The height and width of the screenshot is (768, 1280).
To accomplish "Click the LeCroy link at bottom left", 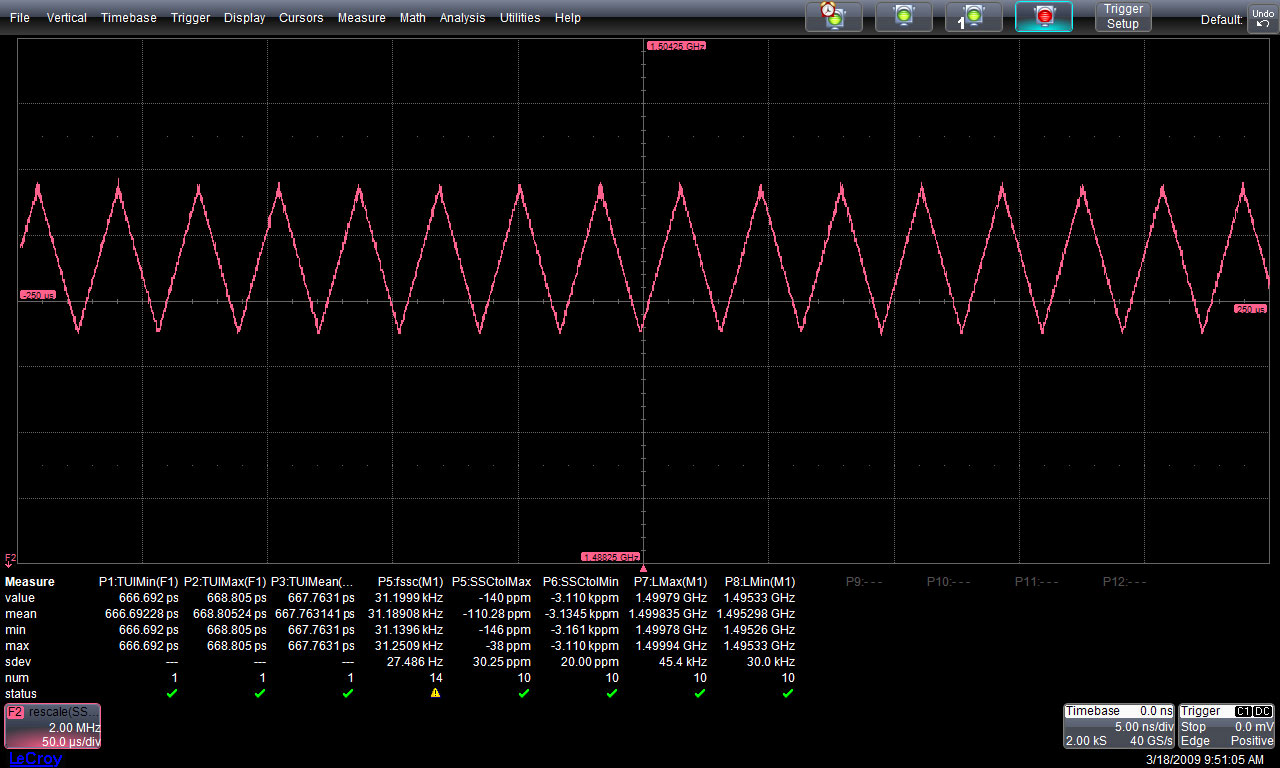I will pyautogui.click(x=35, y=759).
